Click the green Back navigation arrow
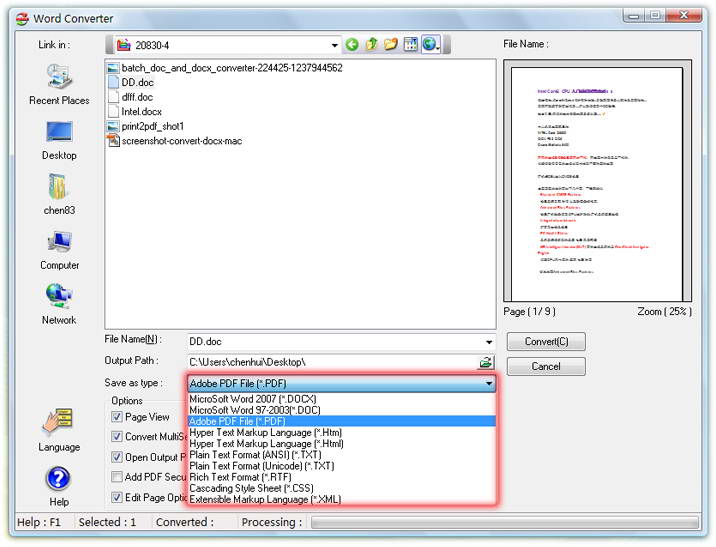The image size is (716, 547). [x=352, y=45]
